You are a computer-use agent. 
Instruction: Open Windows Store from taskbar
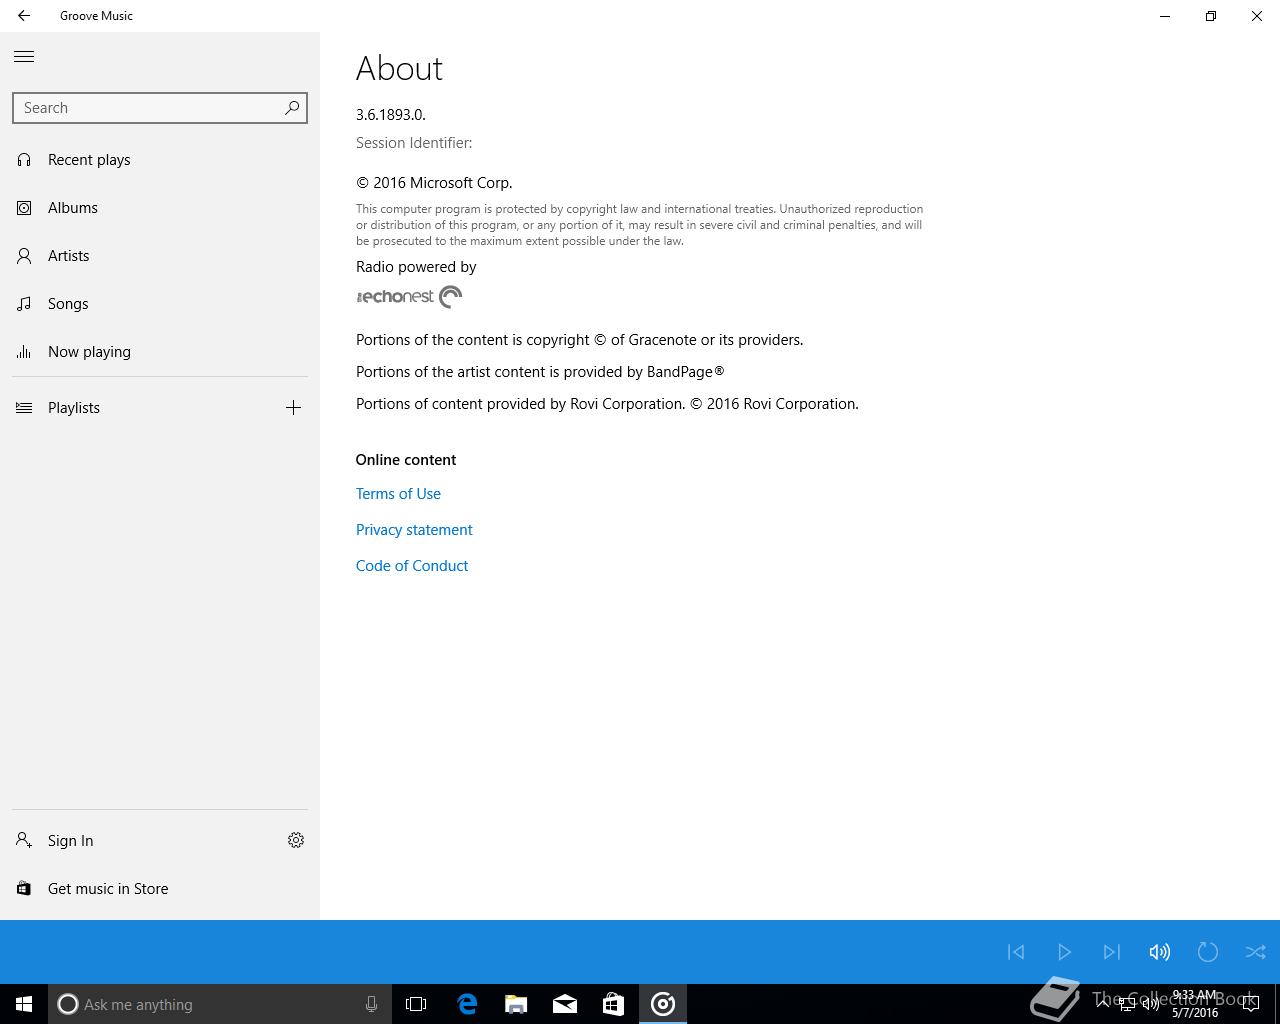pos(613,1004)
